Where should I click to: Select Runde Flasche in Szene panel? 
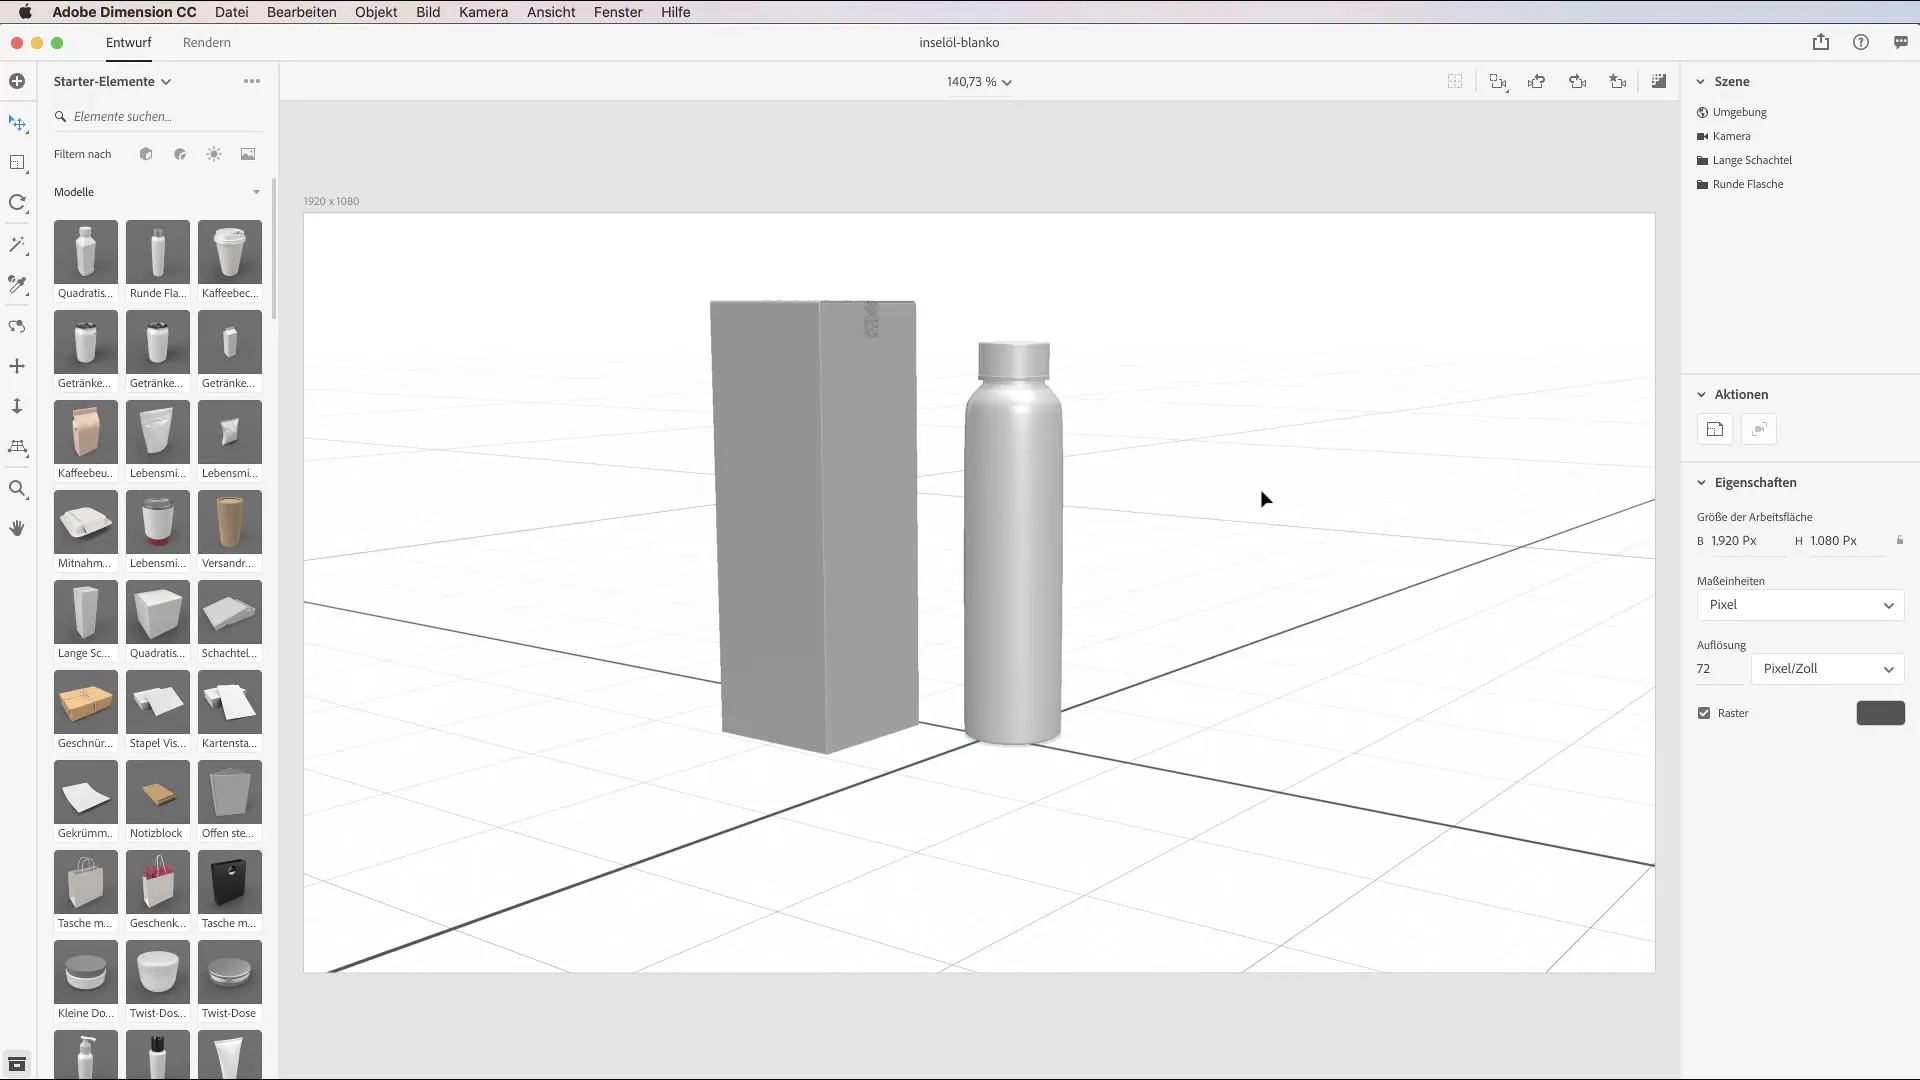(1747, 184)
